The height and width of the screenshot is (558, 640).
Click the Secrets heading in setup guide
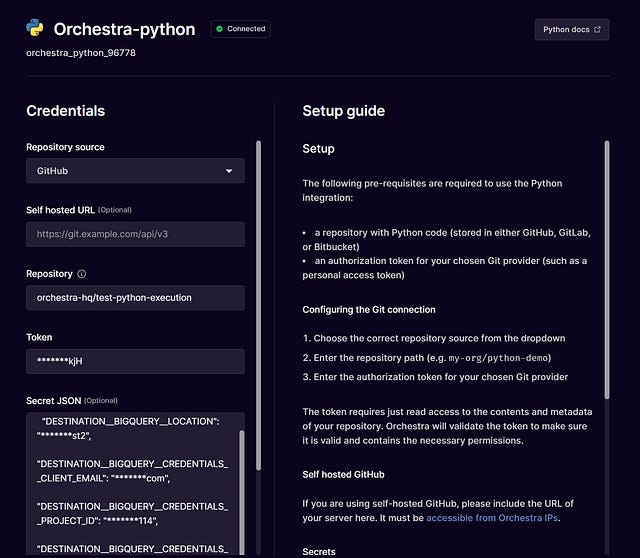click(319, 552)
